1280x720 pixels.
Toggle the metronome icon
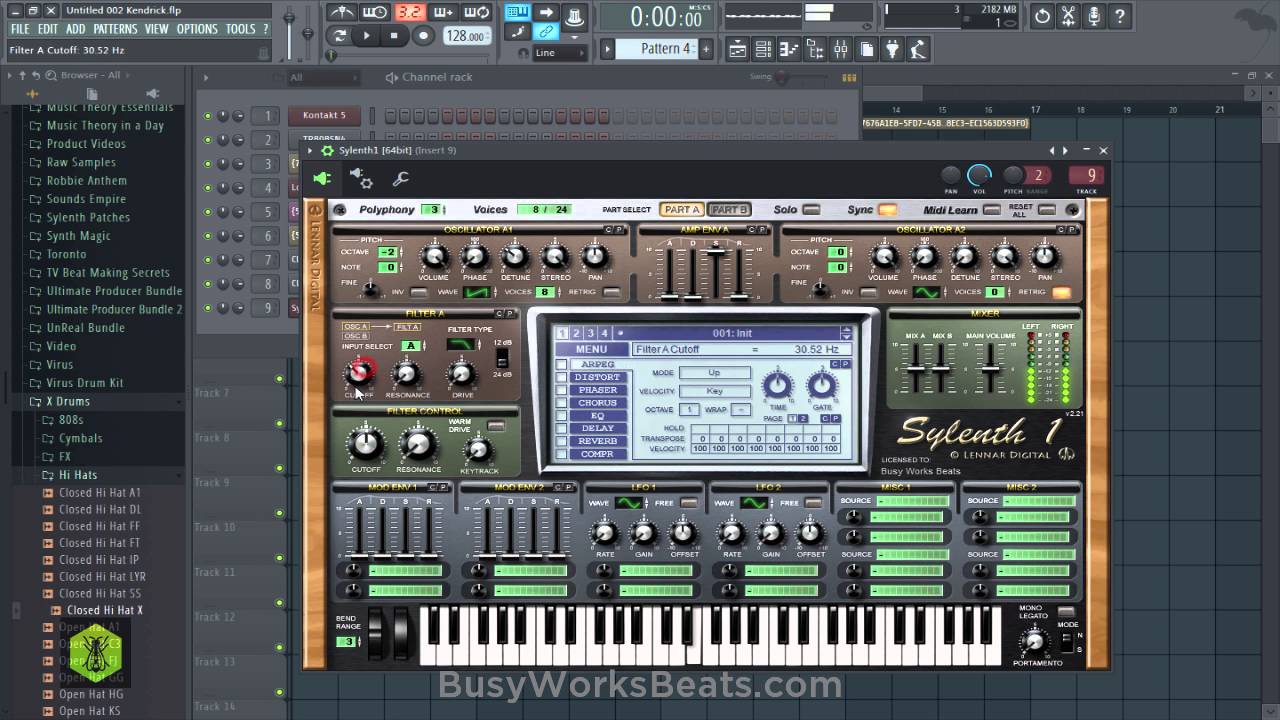tap(342, 13)
